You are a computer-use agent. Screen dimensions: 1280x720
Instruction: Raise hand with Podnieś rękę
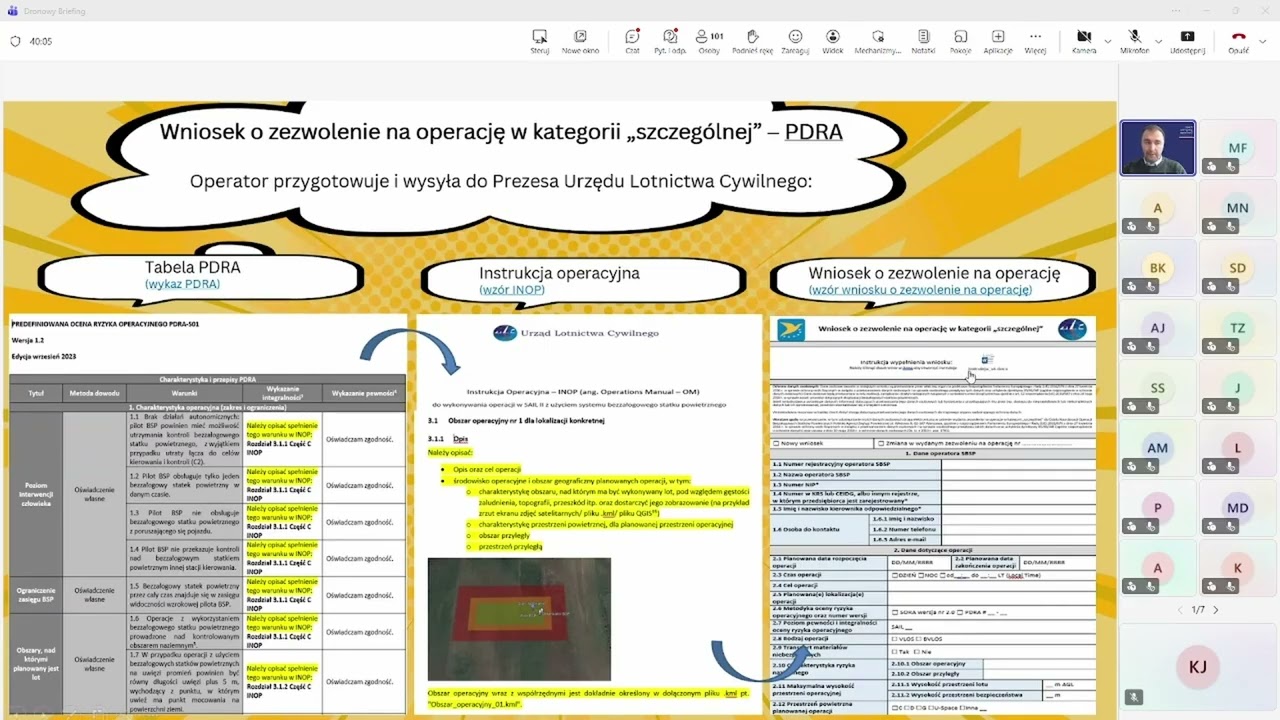click(752, 41)
